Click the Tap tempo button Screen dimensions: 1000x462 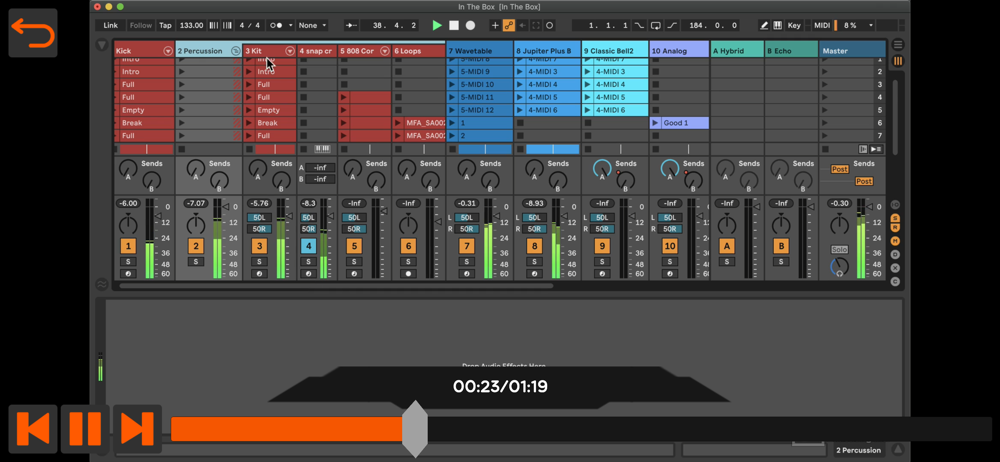pos(165,25)
